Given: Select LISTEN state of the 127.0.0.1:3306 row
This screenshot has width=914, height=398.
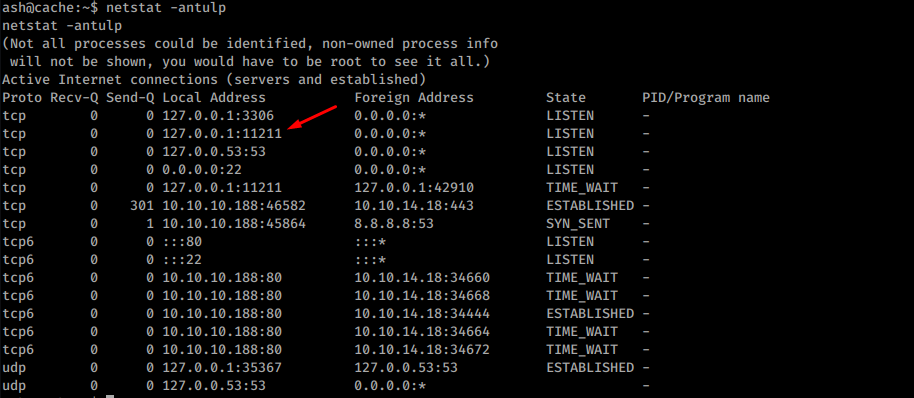Looking at the screenshot, I should click(570, 116).
